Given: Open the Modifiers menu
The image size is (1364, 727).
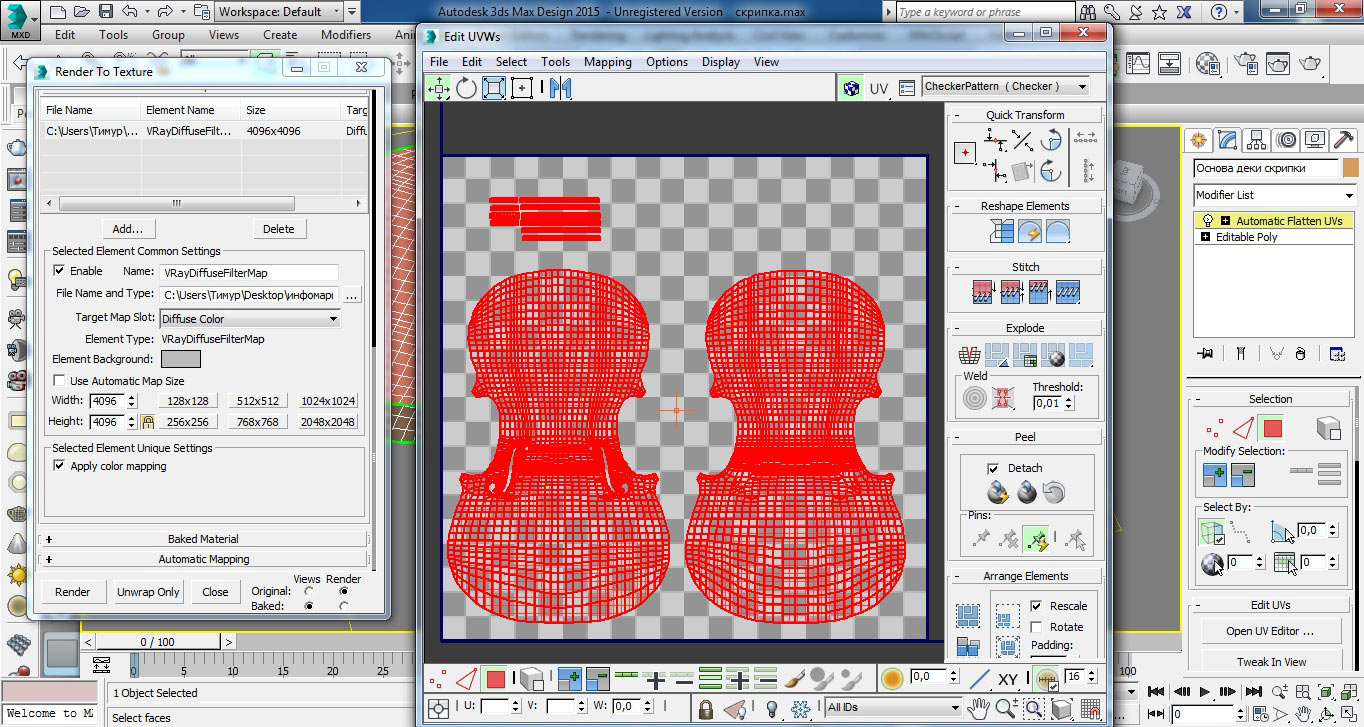Looking at the screenshot, I should pyautogui.click(x=345, y=34).
